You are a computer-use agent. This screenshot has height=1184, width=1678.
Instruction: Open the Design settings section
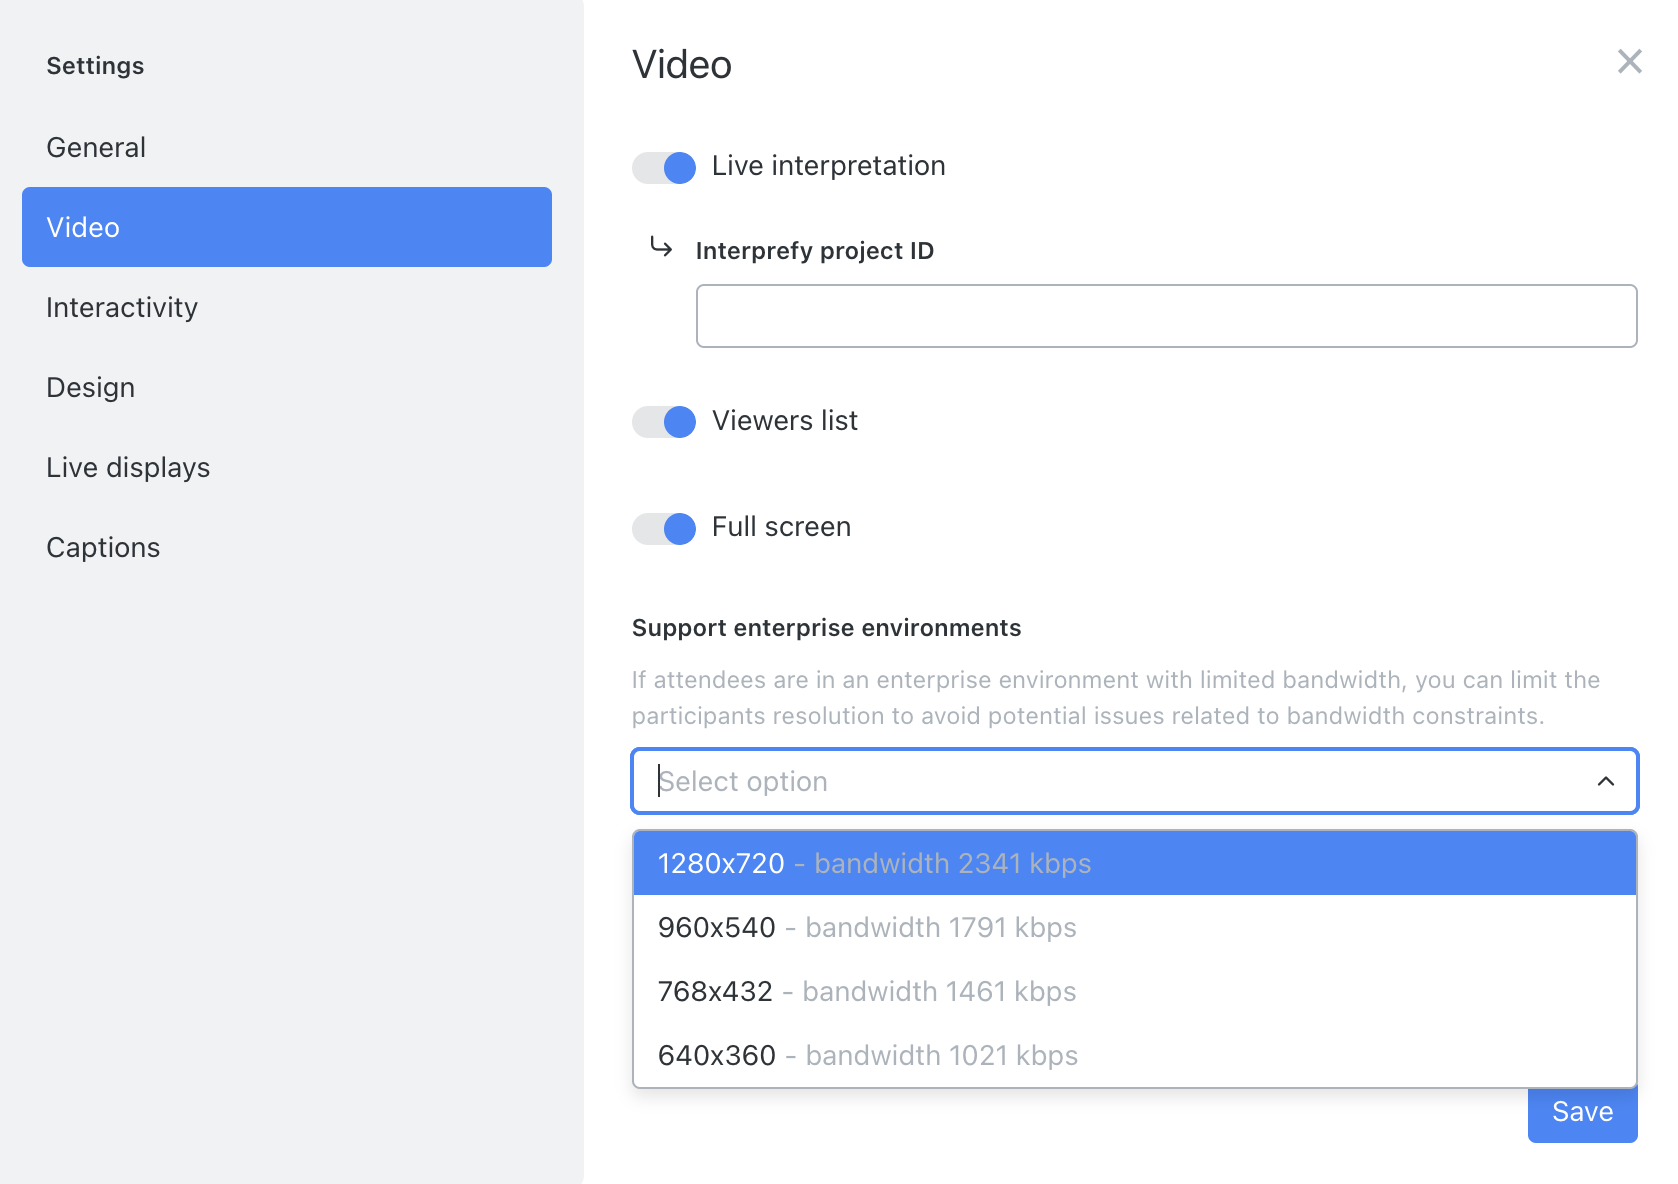pyautogui.click(x=90, y=387)
